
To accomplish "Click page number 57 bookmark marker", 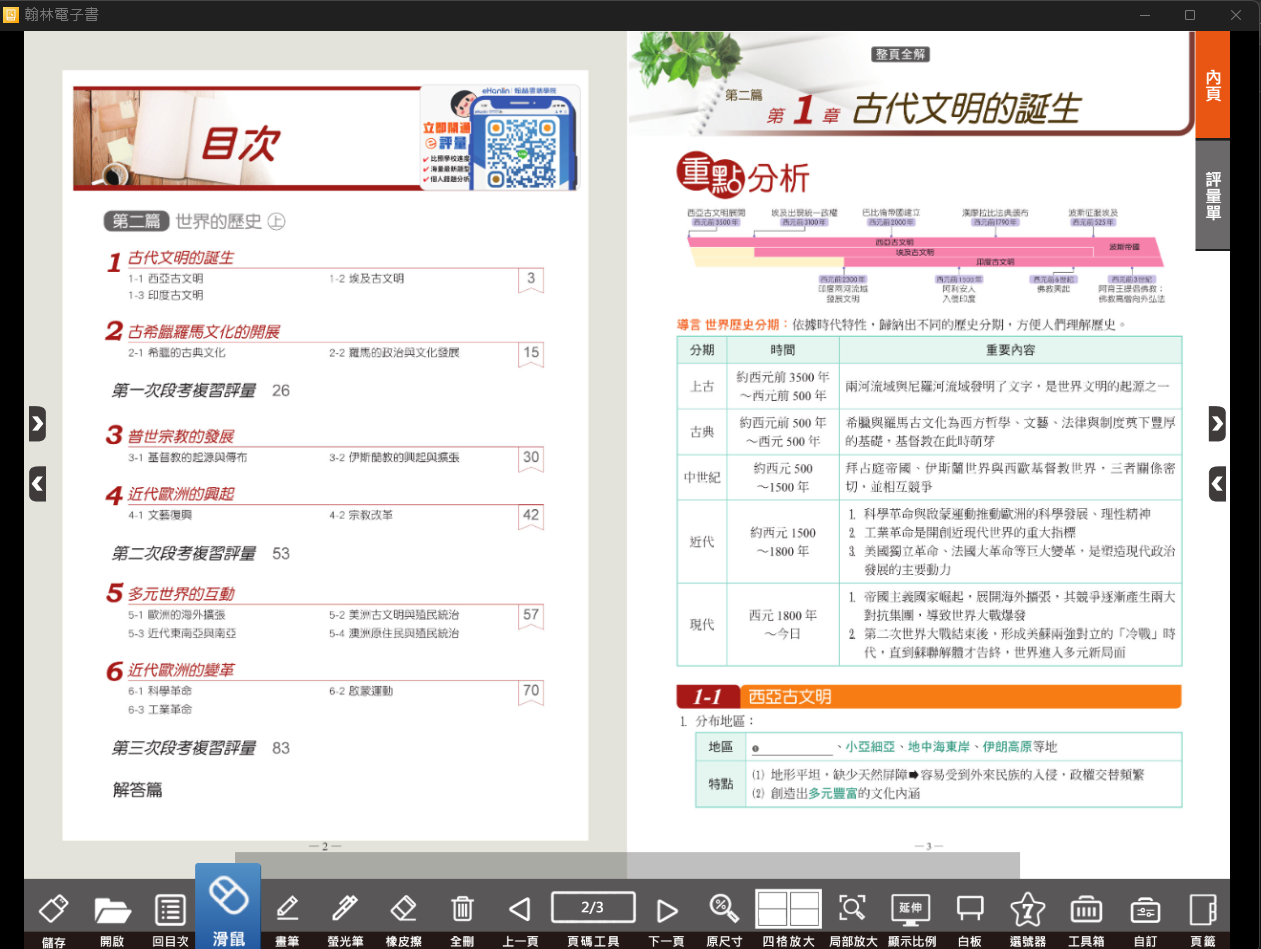I will click(531, 616).
